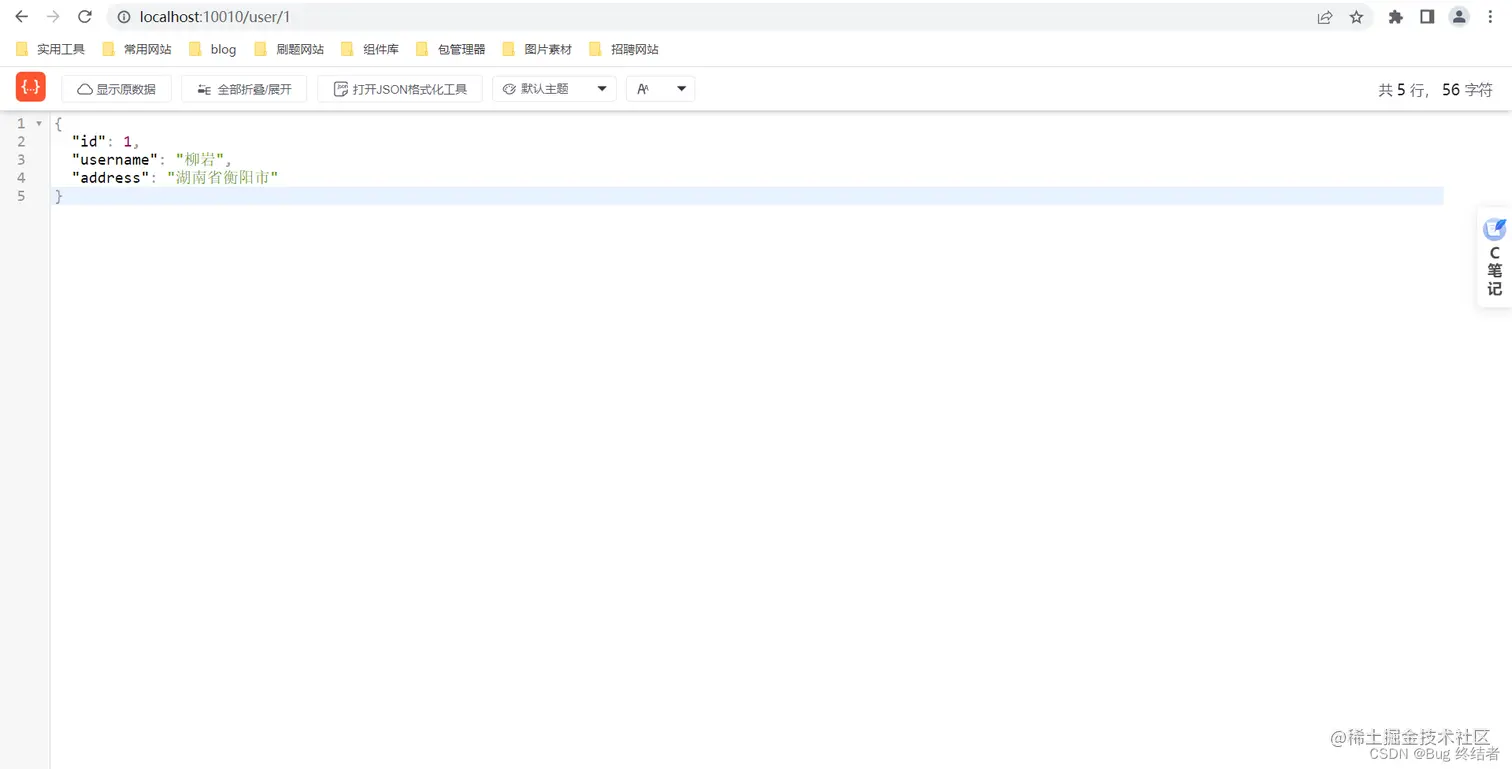Click the browser forward arrow
The height and width of the screenshot is (769, 1512).
tap(53, 17)
